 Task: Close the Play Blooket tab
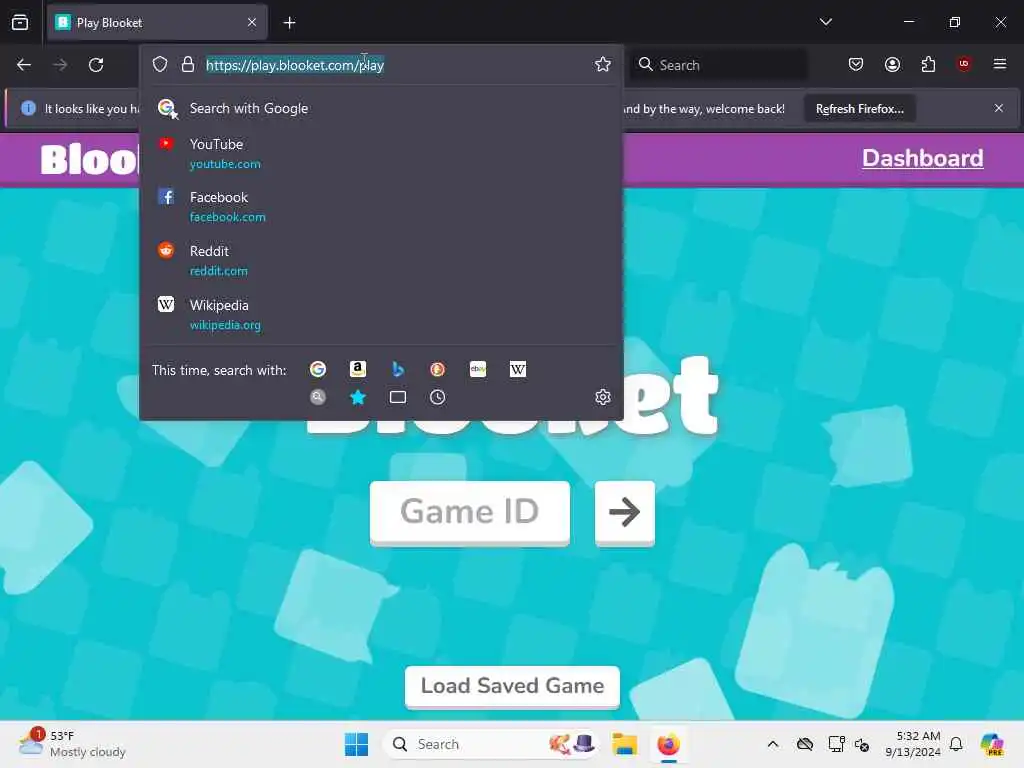(252, 23)
